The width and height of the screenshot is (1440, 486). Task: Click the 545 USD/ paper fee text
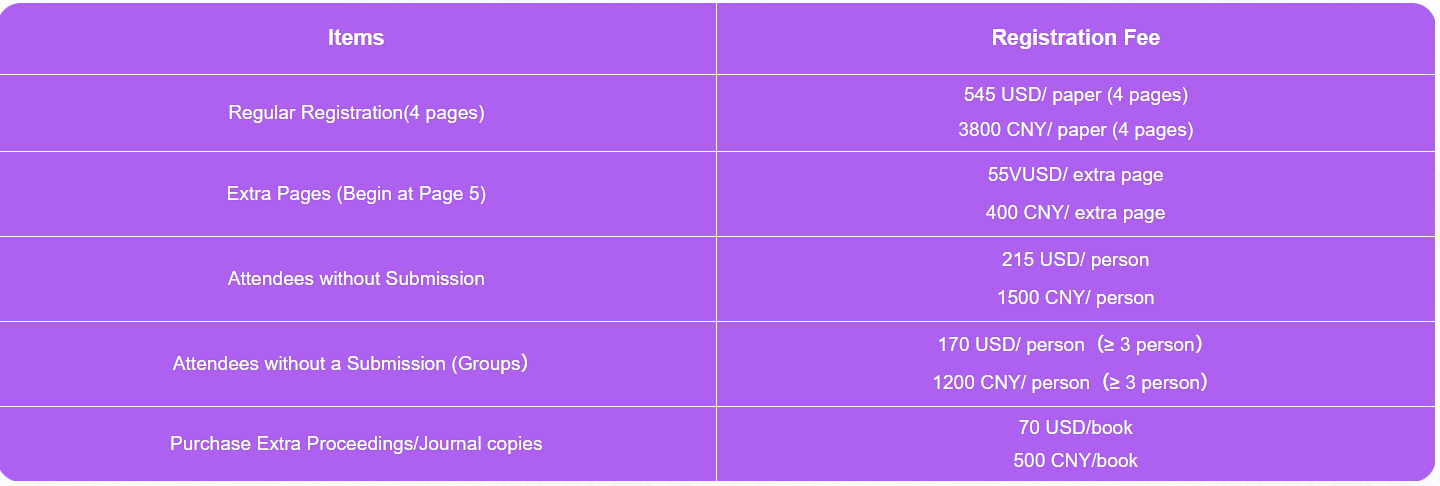tap(1075, 95)
